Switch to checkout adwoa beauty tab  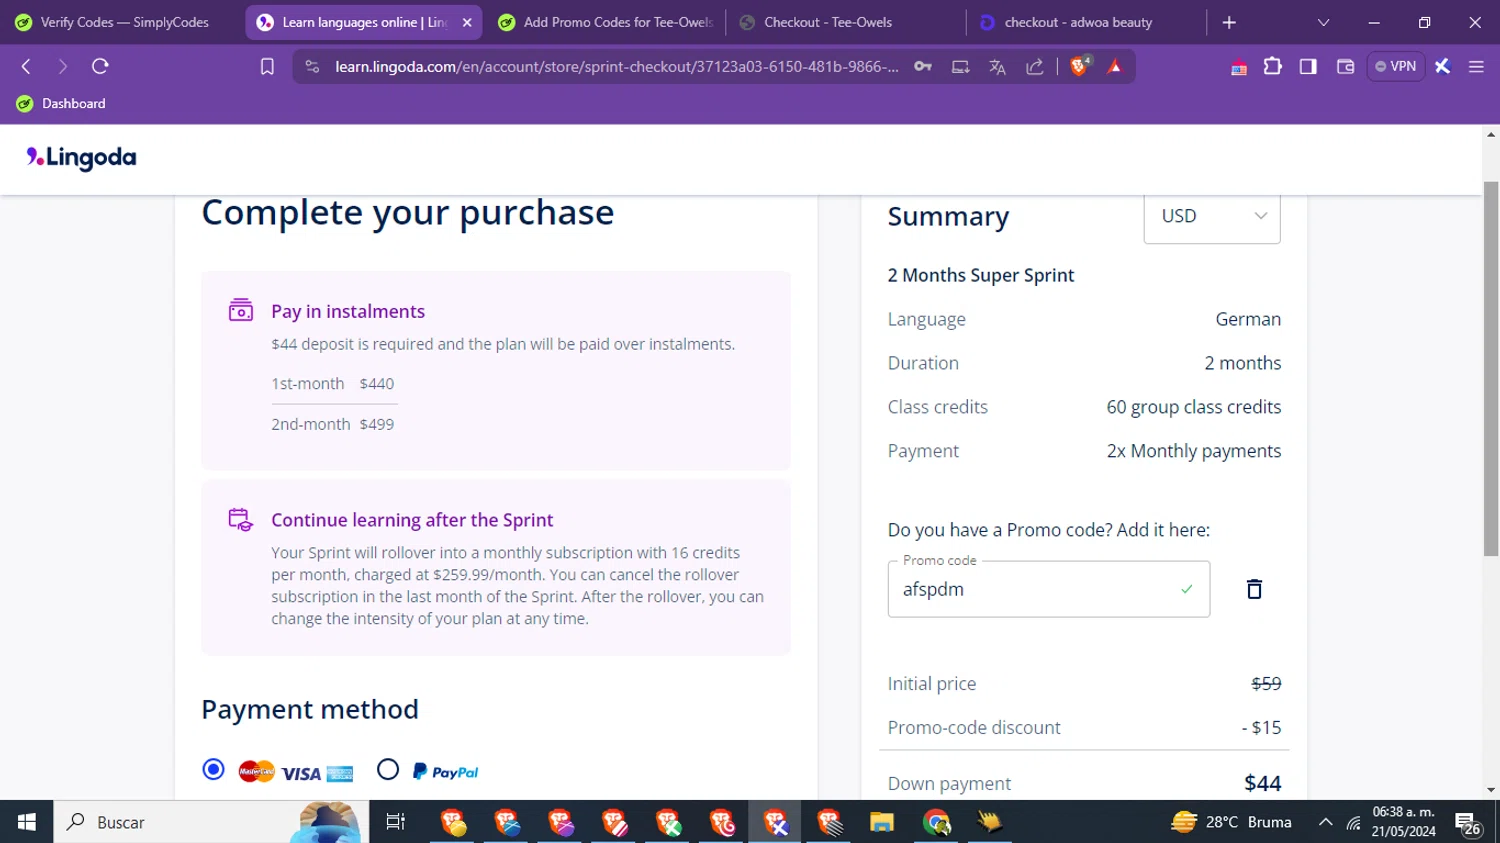point(1085,22)
